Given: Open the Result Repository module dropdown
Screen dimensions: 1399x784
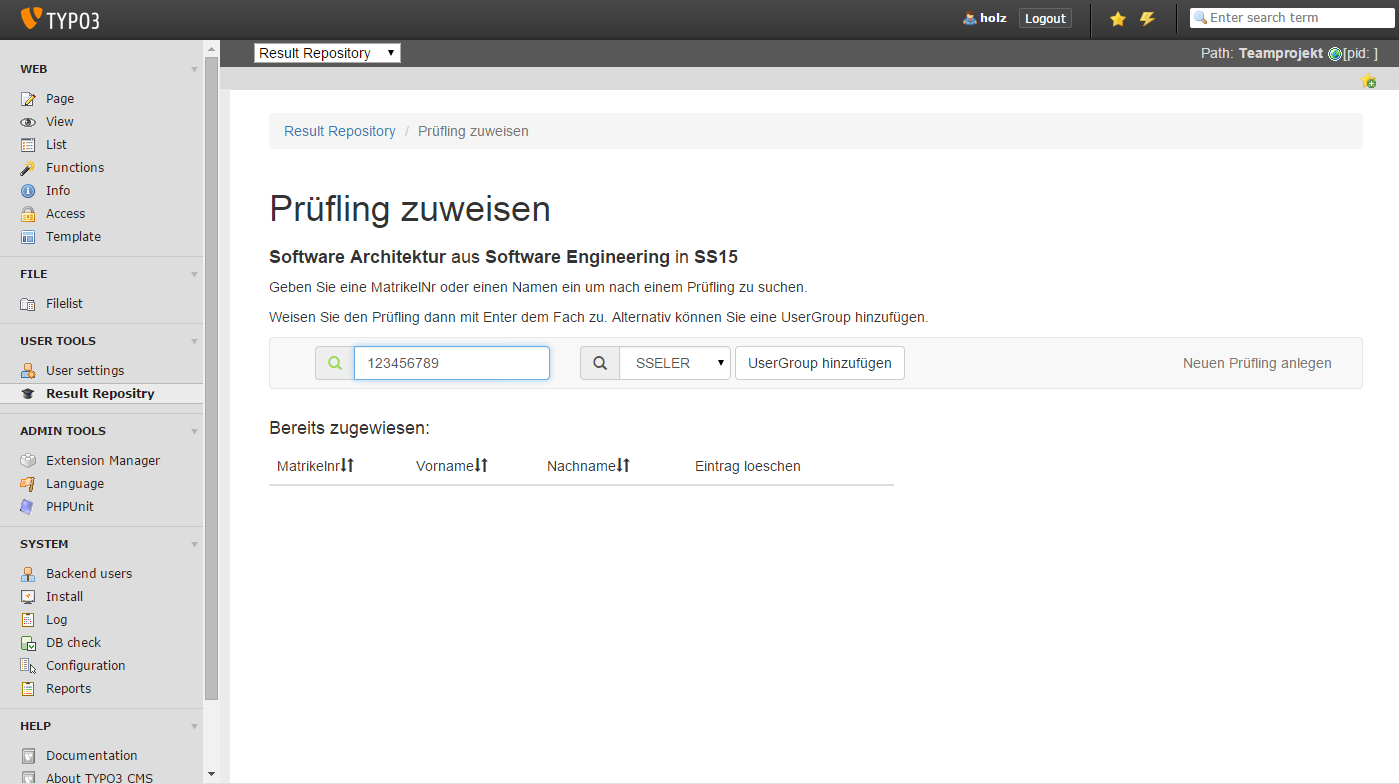Looking at the screenshot, I should (327, 53).
